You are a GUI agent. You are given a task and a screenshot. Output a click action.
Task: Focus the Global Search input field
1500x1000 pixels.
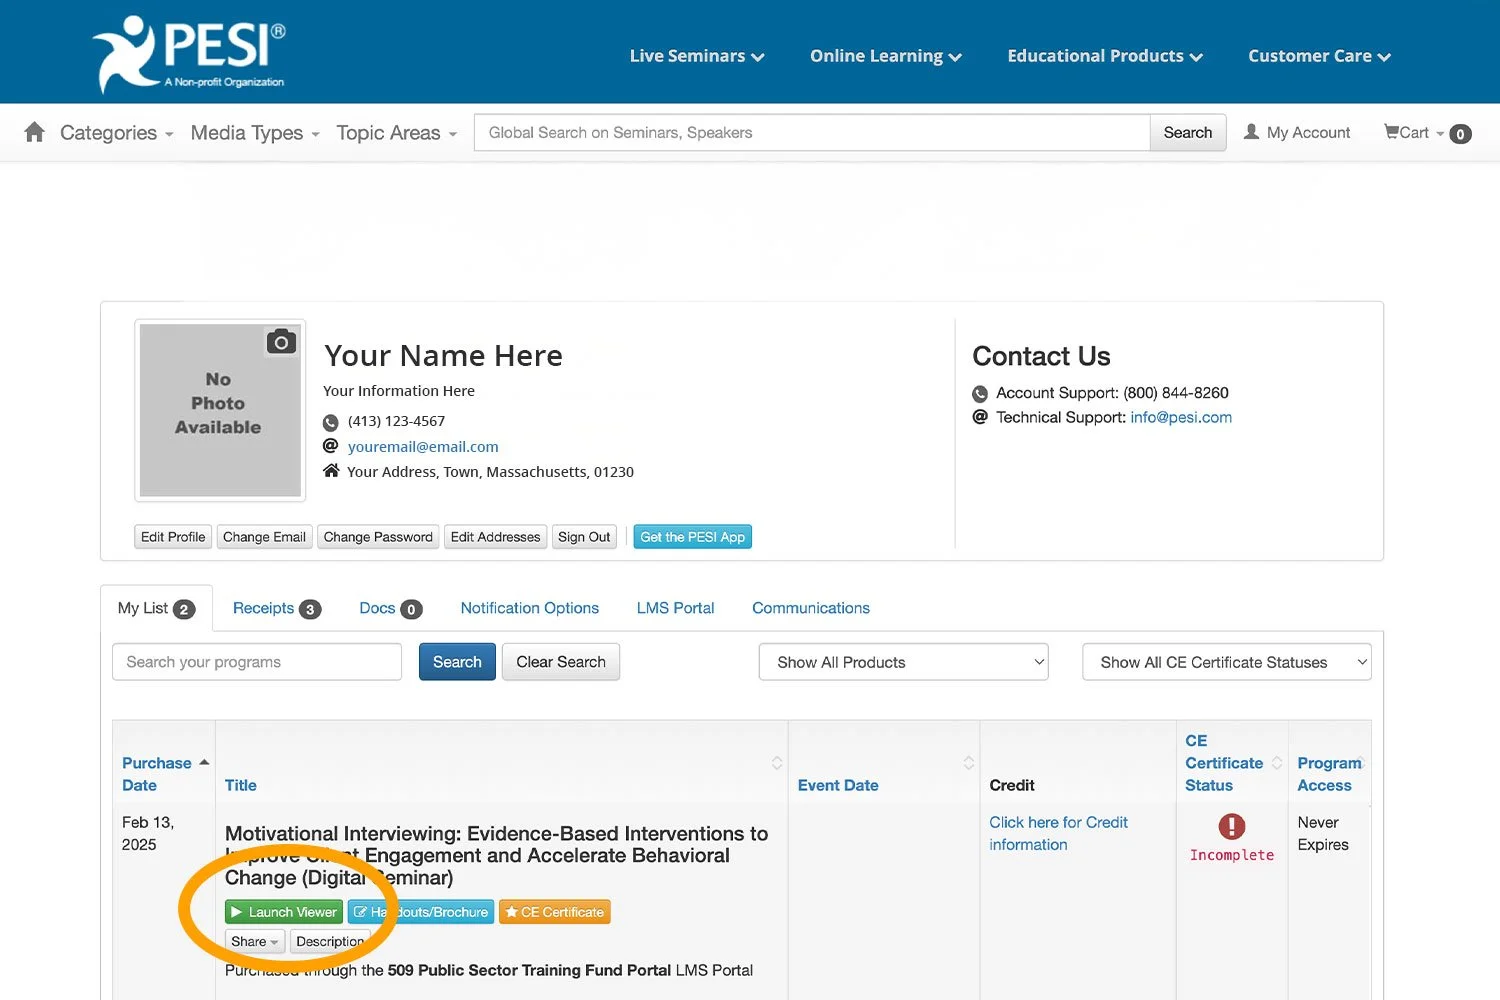[x=812, y=132]
